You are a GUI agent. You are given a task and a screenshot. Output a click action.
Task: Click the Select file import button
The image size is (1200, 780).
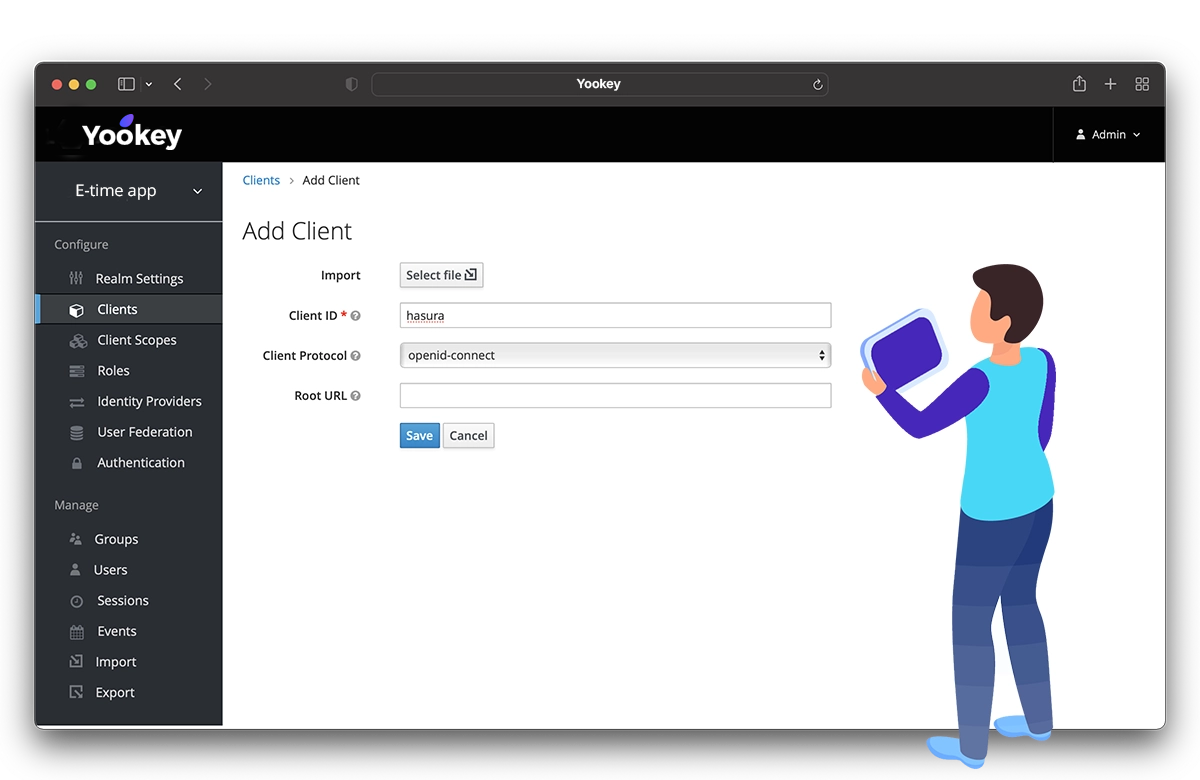tap(441, 275)
